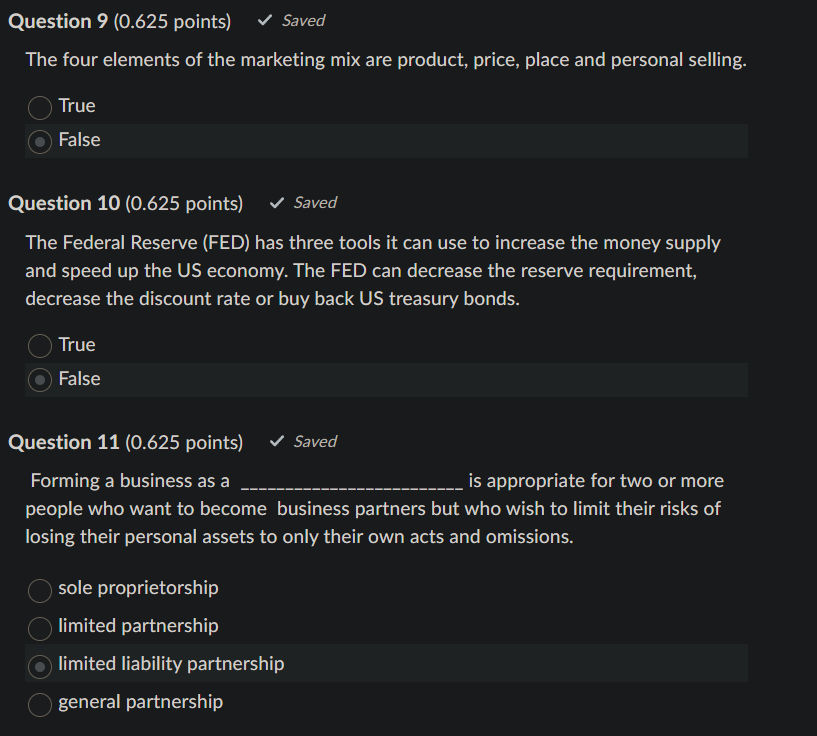Choose False radio button for Question 10

click(39, 380)
